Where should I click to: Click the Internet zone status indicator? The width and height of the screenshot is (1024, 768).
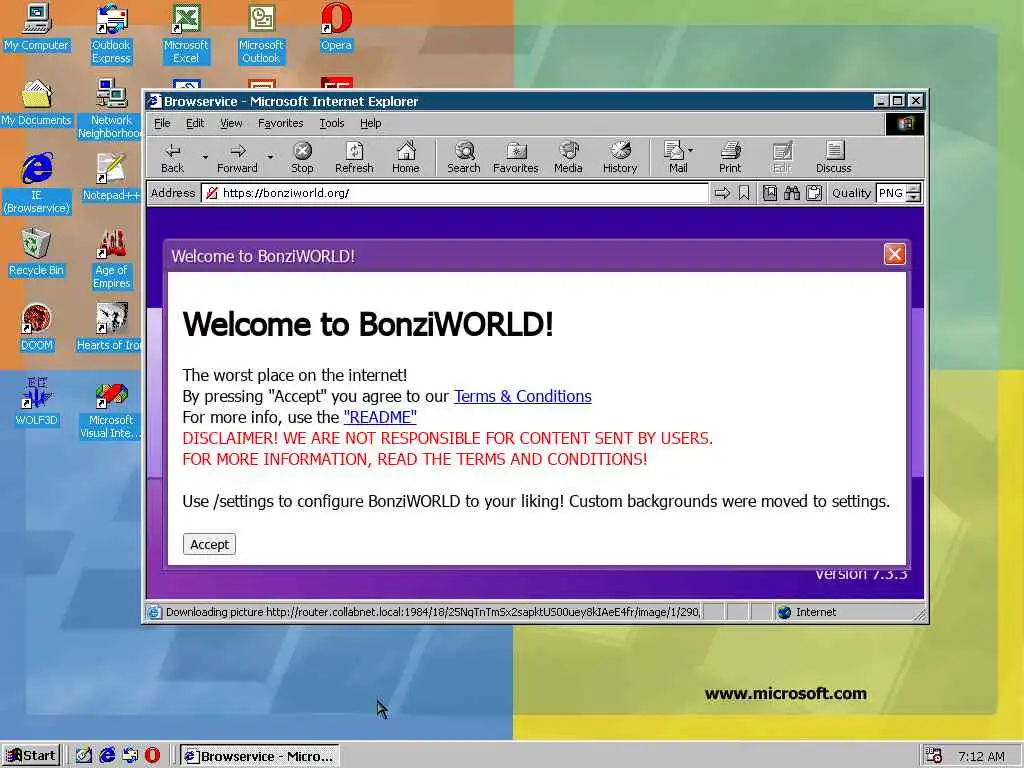pyautogui.click(x=807, y=612)
